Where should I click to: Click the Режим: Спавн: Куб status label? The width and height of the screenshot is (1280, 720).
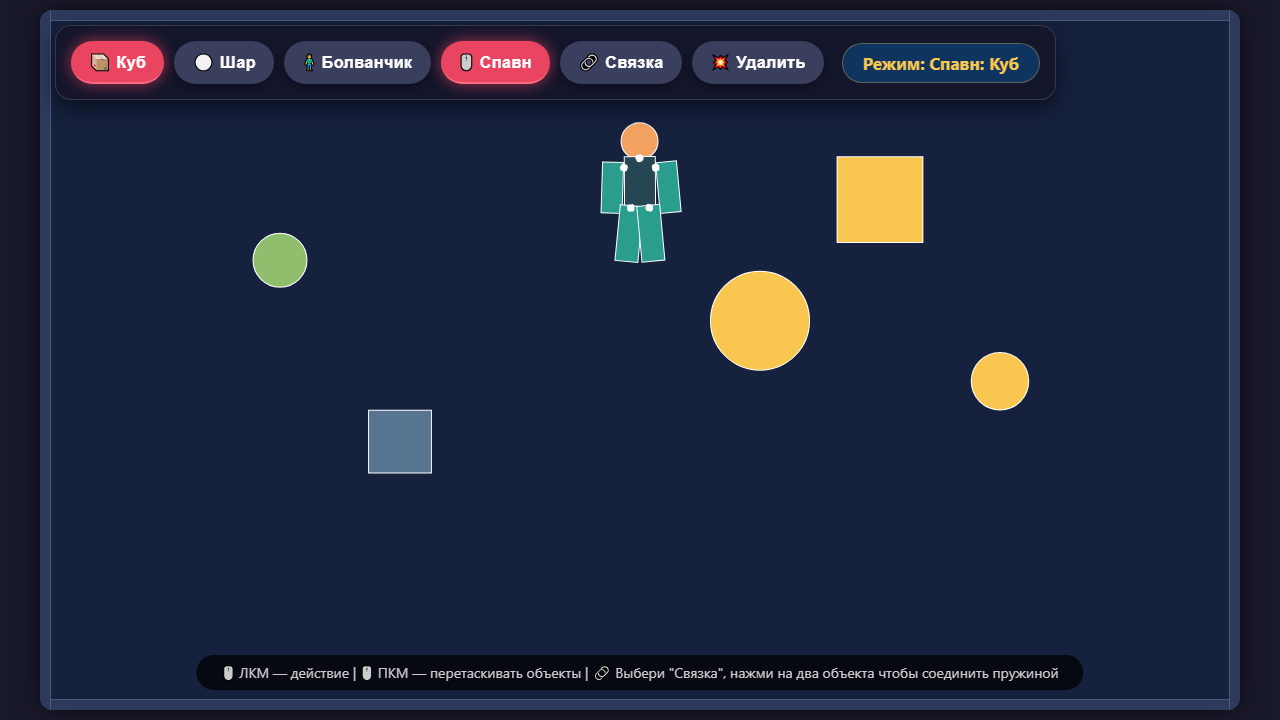941,63
